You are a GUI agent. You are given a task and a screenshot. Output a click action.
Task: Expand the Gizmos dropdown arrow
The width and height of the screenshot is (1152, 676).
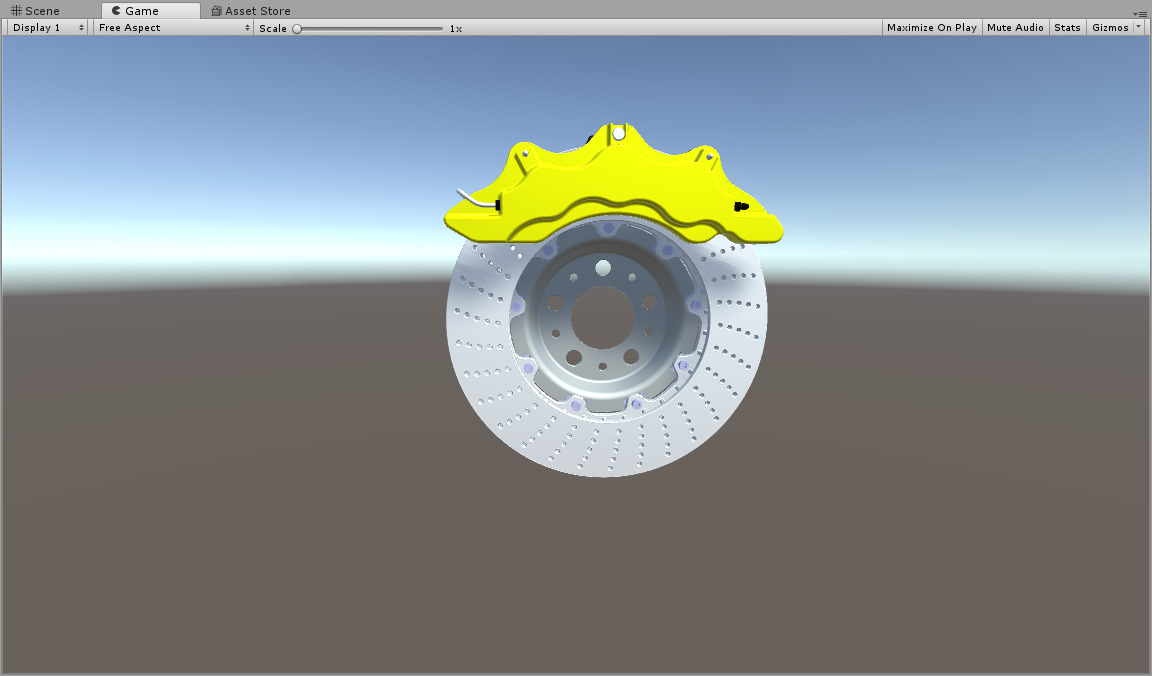coord(1139,28)
